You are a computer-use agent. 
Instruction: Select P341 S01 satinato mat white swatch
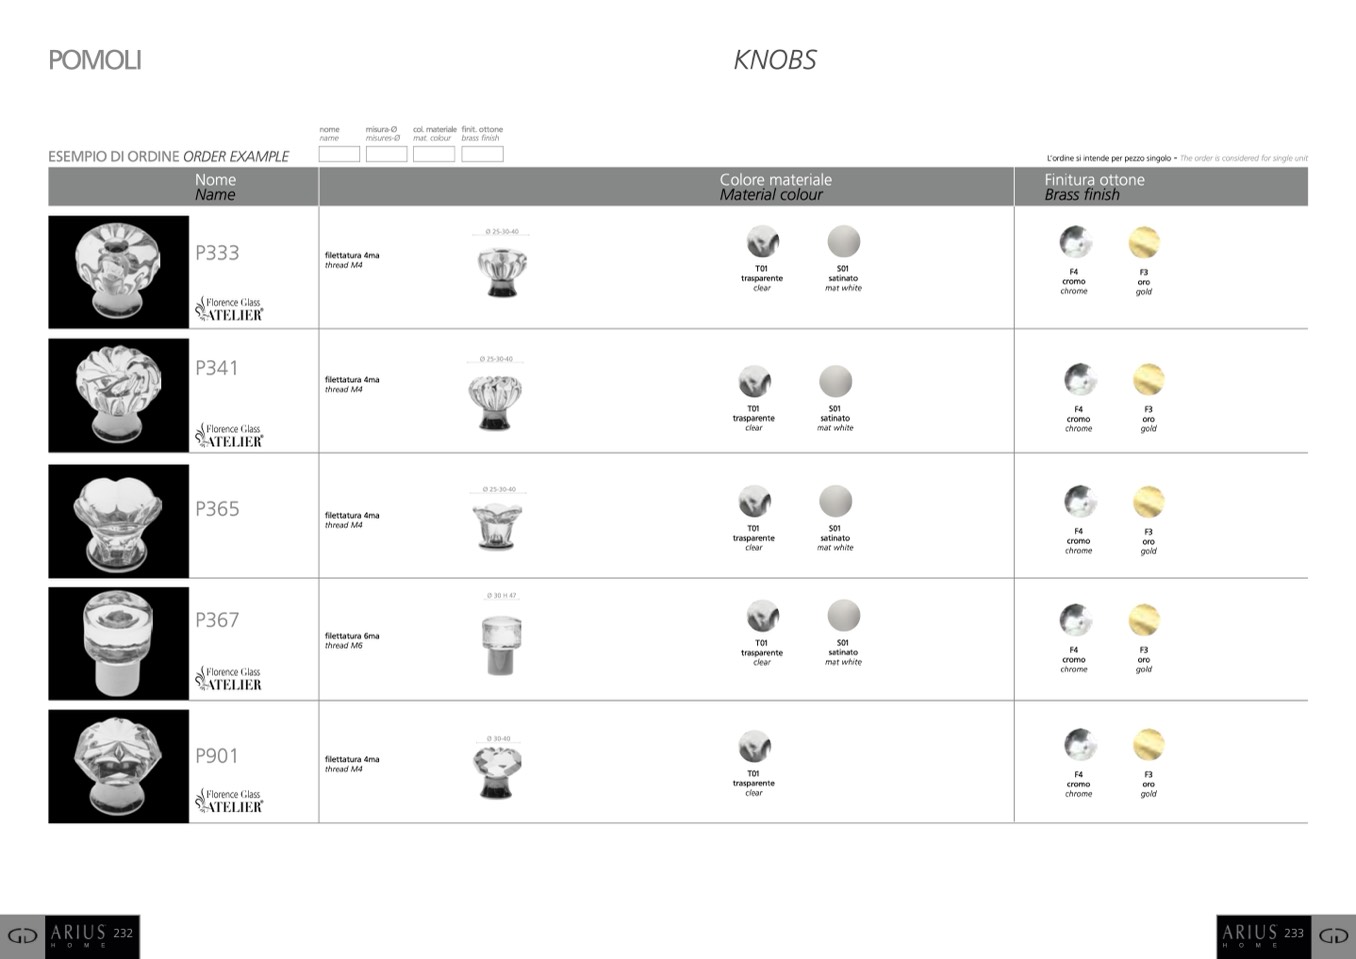click(835, 382)
